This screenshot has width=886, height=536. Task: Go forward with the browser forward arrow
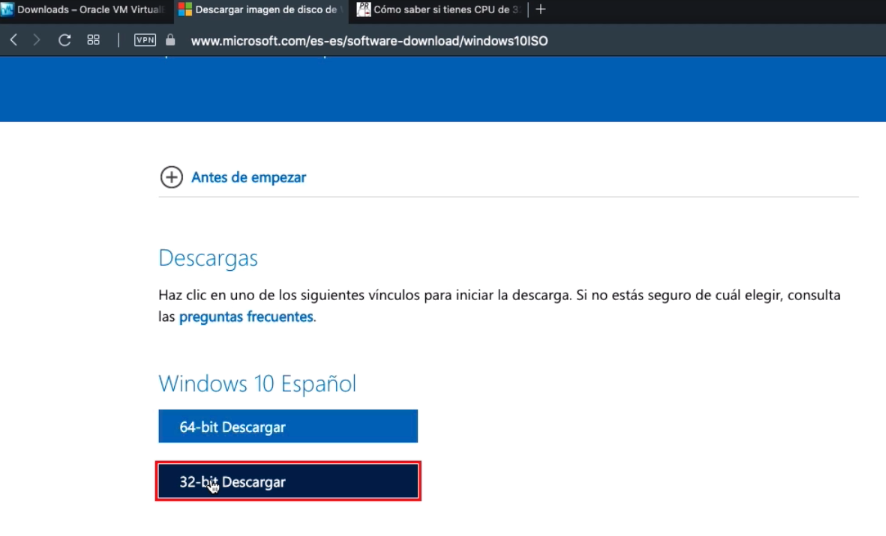pyautogui.click(x=36, y=40)
